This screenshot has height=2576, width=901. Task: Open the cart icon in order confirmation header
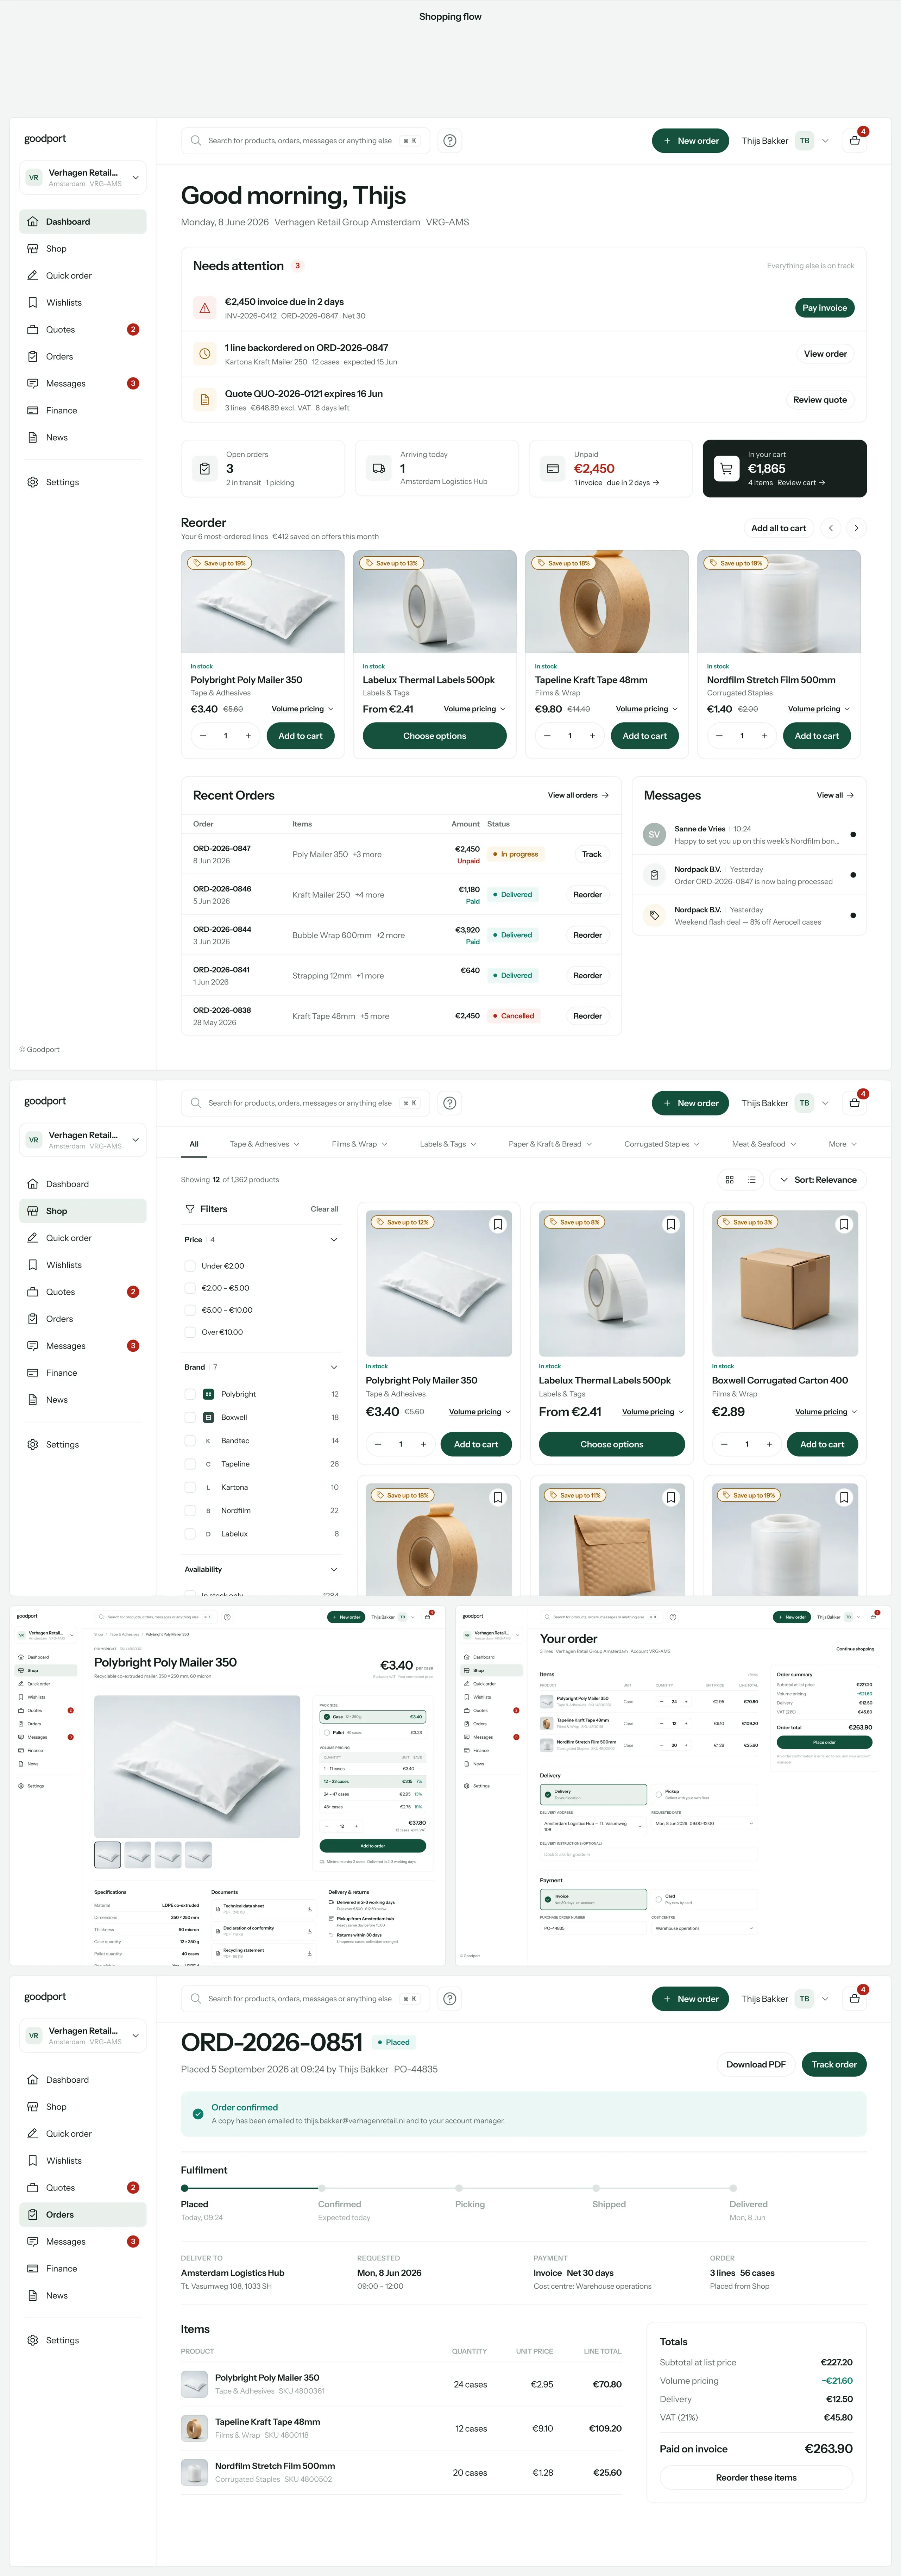tap(855, 1999)
